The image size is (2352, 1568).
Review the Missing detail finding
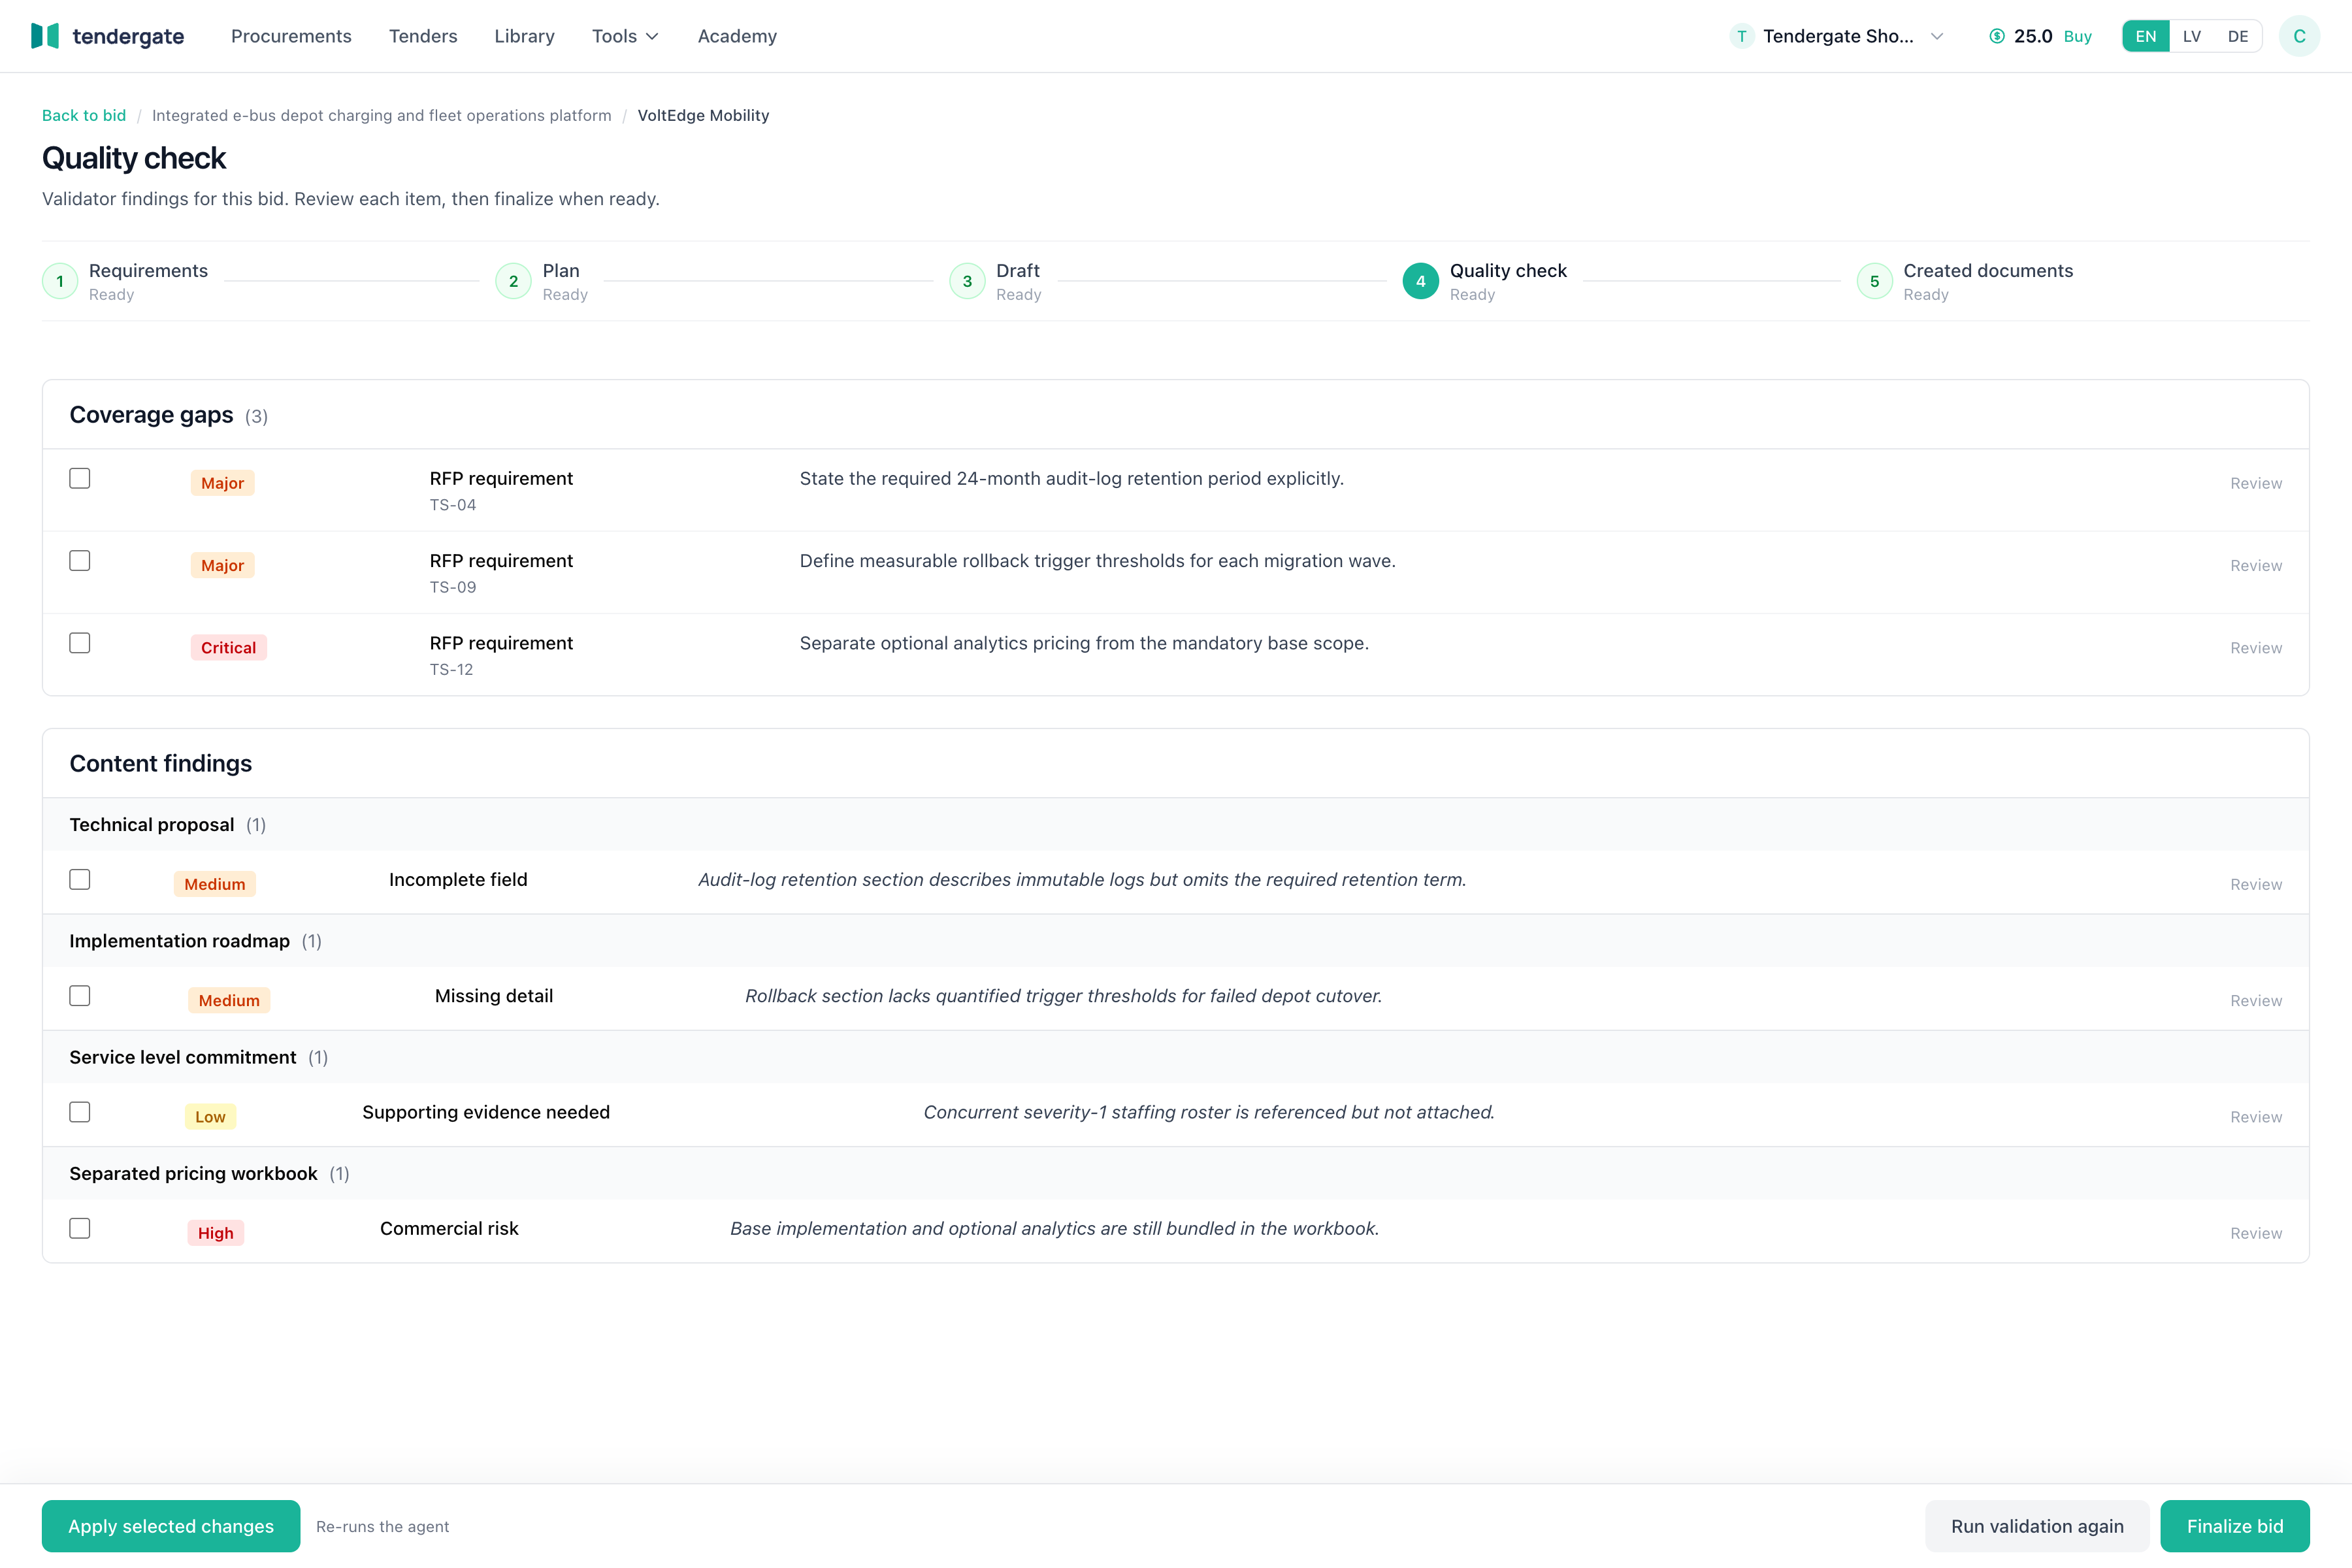tap(2256, 1000)
